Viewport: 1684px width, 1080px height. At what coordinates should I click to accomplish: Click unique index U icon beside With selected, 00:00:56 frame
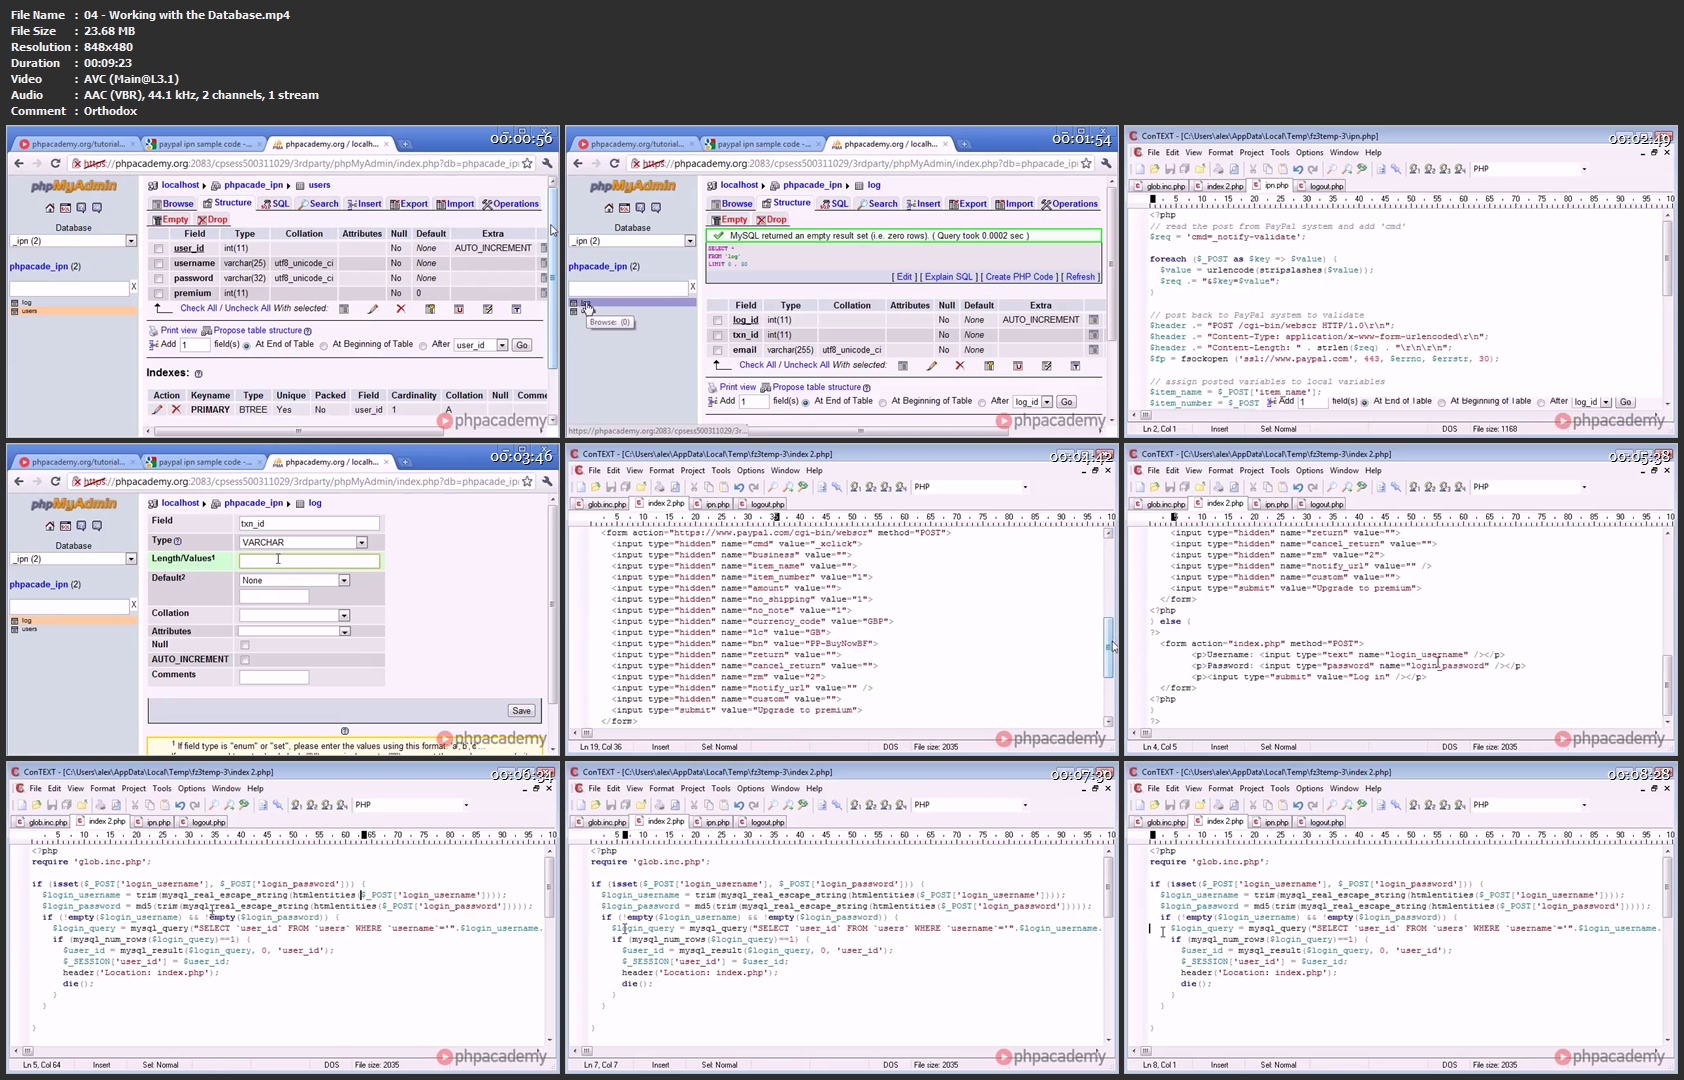(459, 309)
